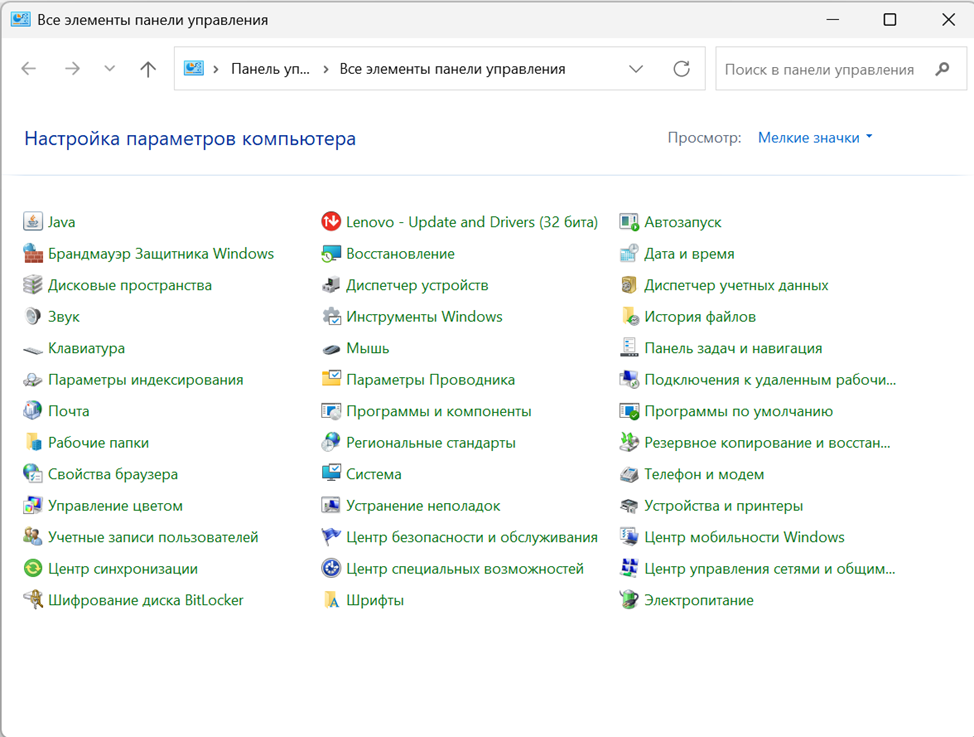This screenshot has width=974, height=737.
Task: Open the Звук speaker icon
Action: pos(32,316)
